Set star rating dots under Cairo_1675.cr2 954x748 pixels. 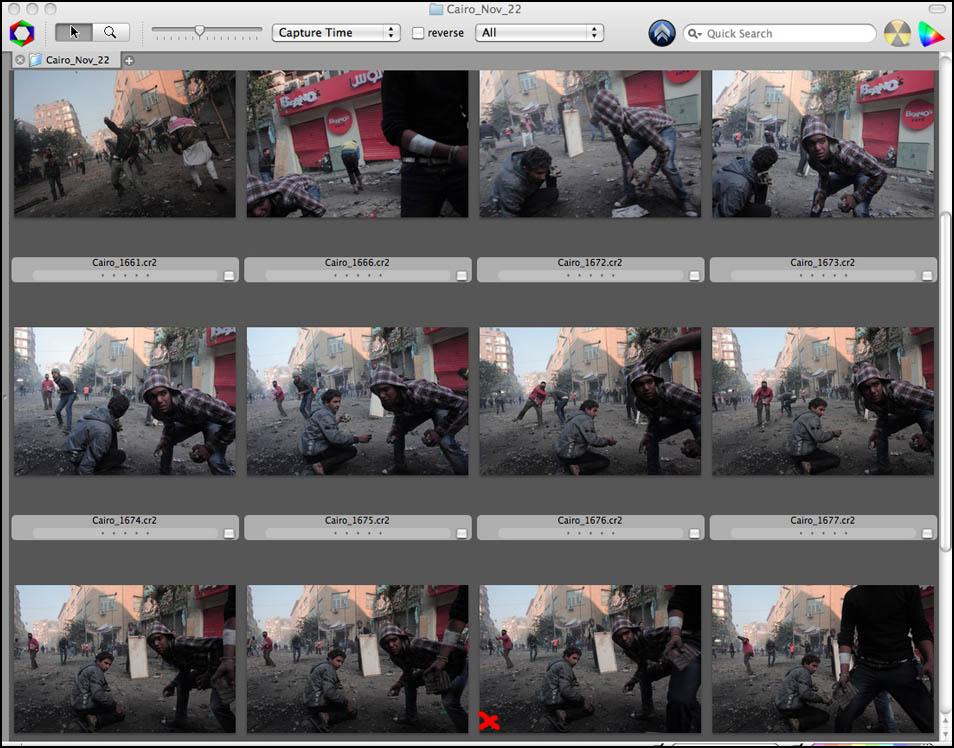[357, 533]
